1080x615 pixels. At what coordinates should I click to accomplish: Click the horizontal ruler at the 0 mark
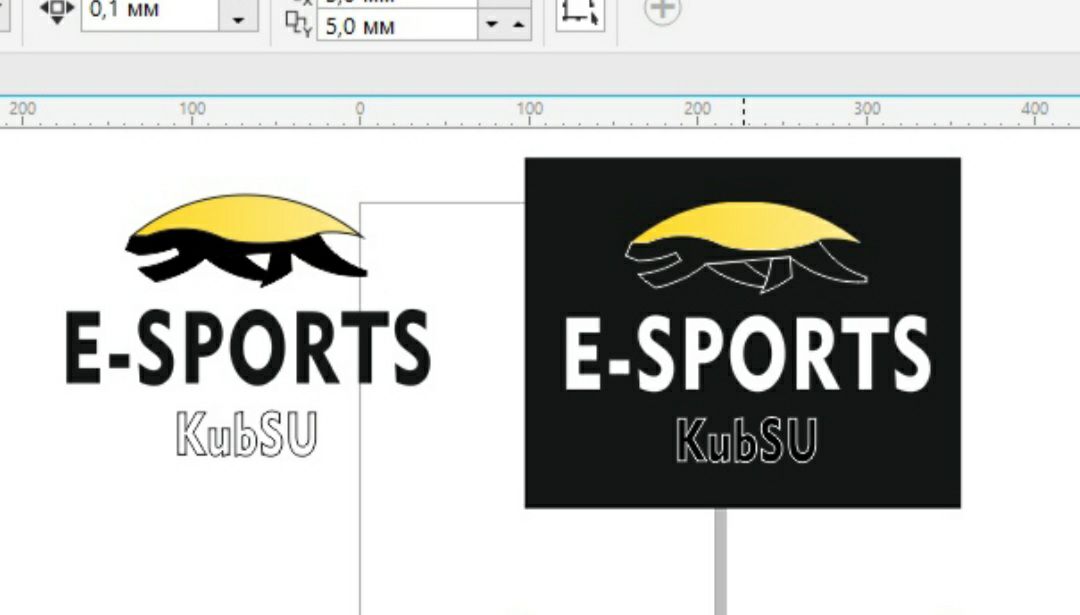click(x=360, y=111)
